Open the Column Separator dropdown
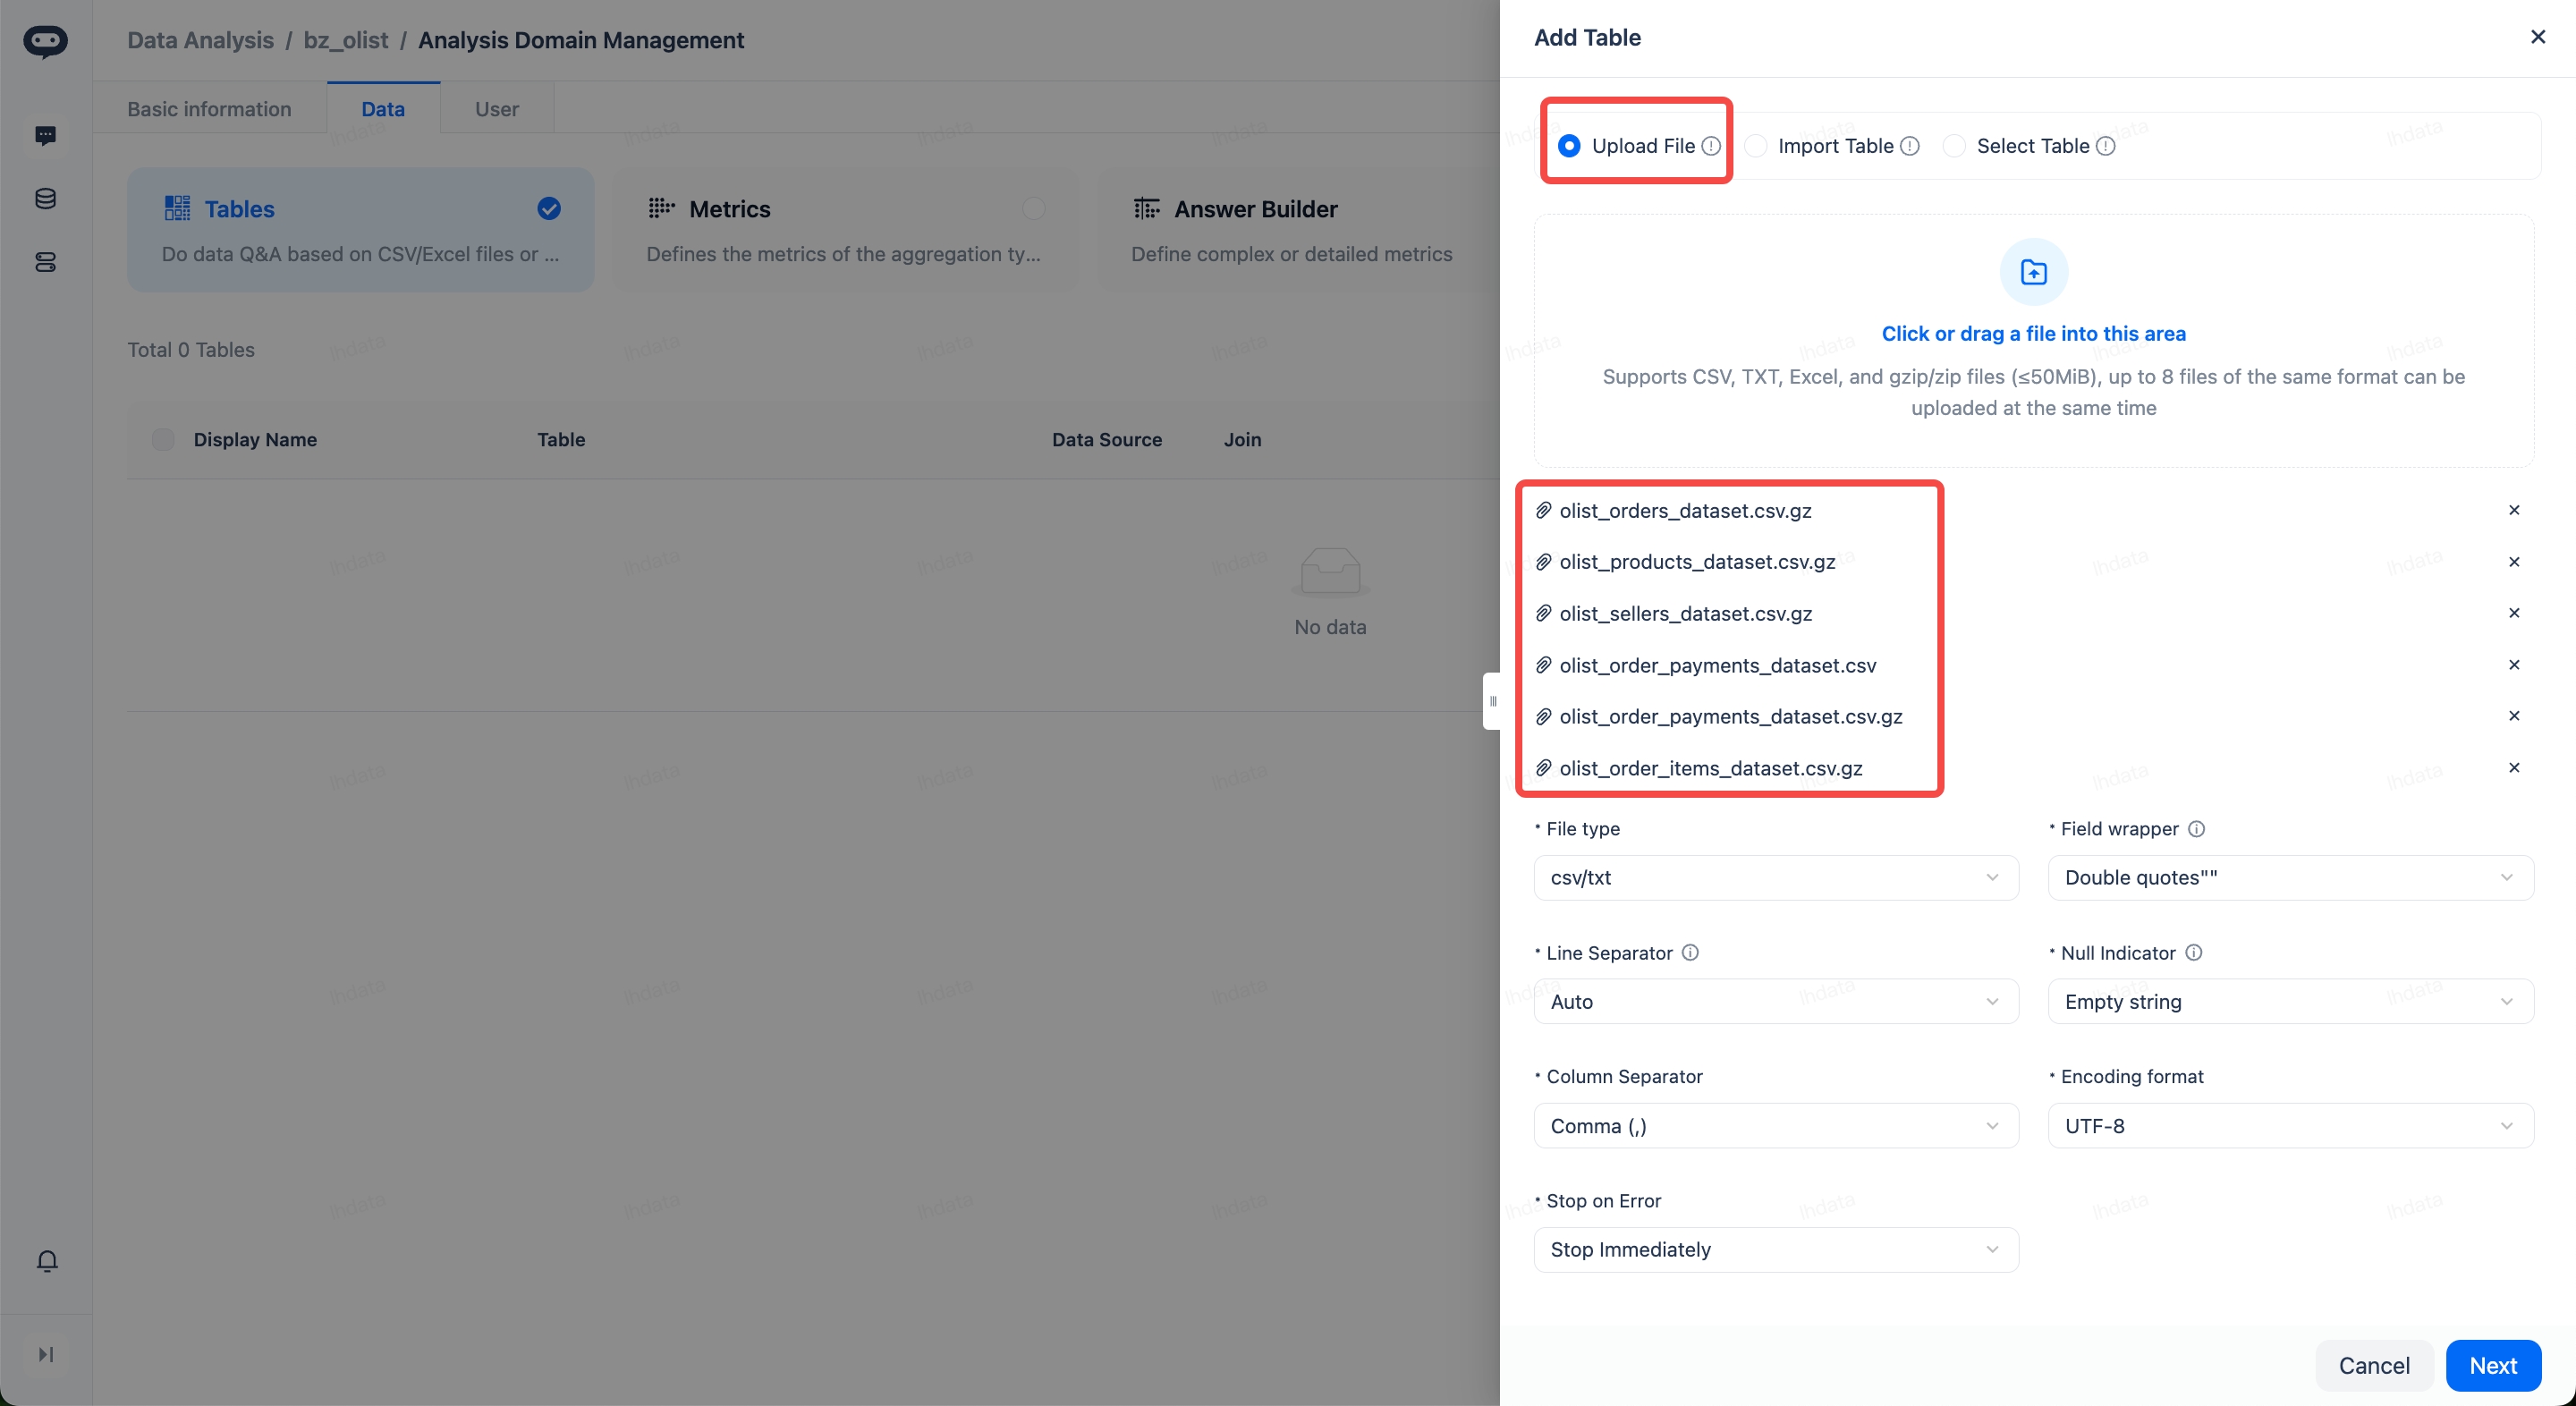The height and width of the screenshot is (1406, 2576). click(x=1775, y=1126)
